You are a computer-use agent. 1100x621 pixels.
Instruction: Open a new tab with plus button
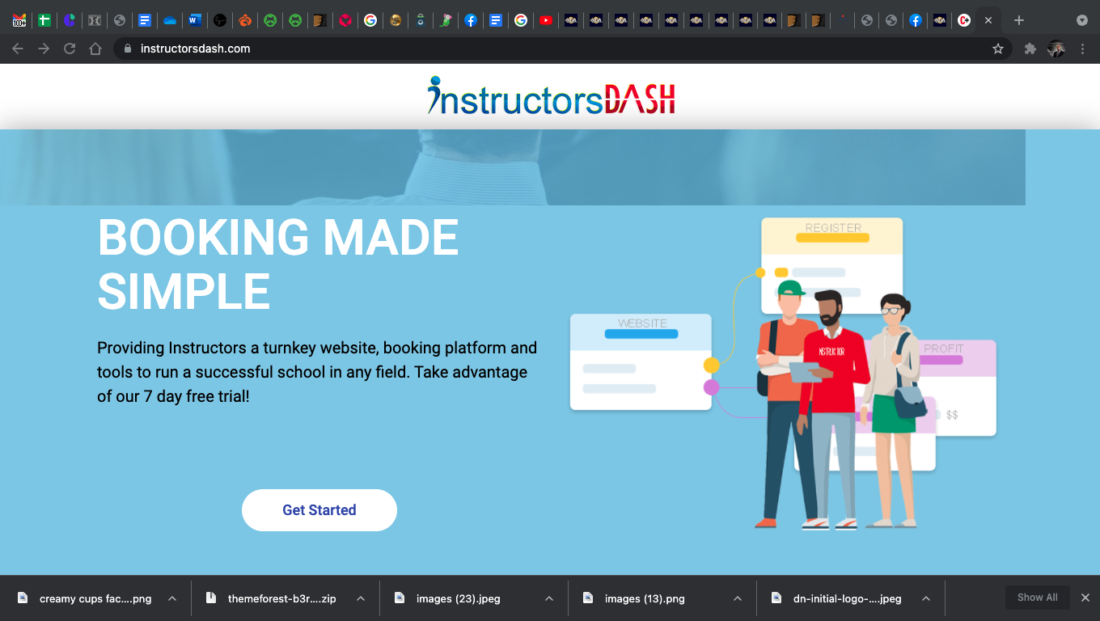1018,20
